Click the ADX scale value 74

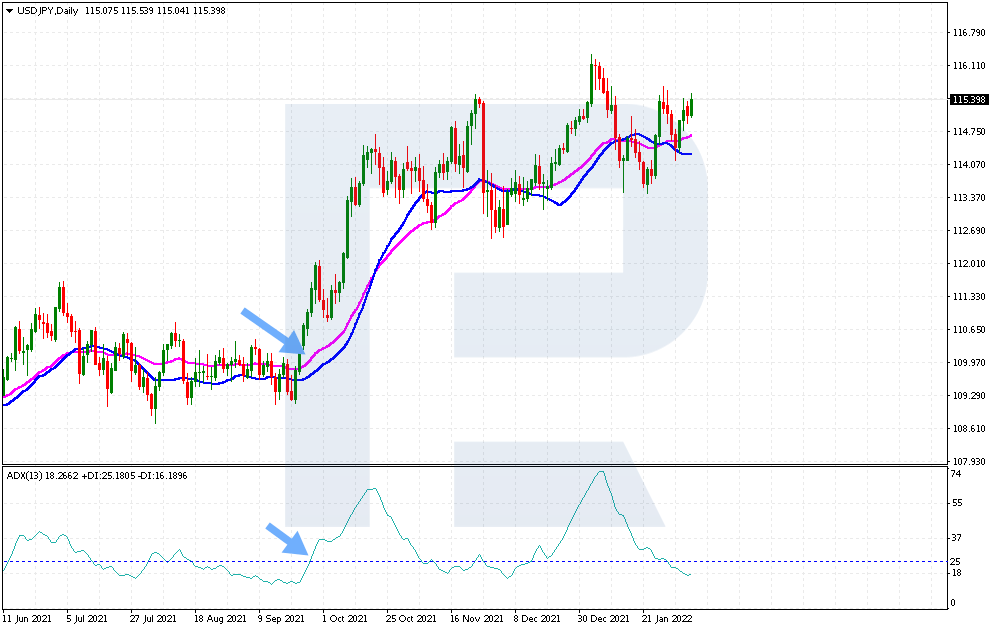[956, 474]
